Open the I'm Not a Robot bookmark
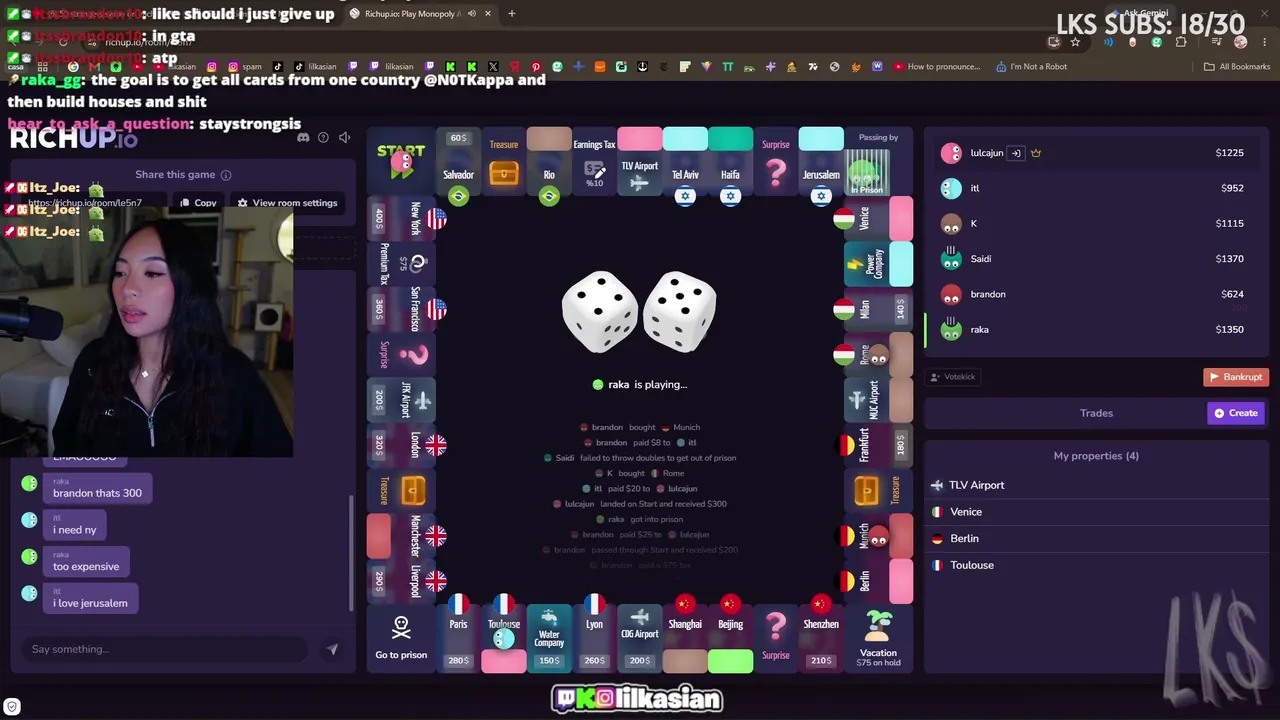1280x720 pixels. [1031, 67]
